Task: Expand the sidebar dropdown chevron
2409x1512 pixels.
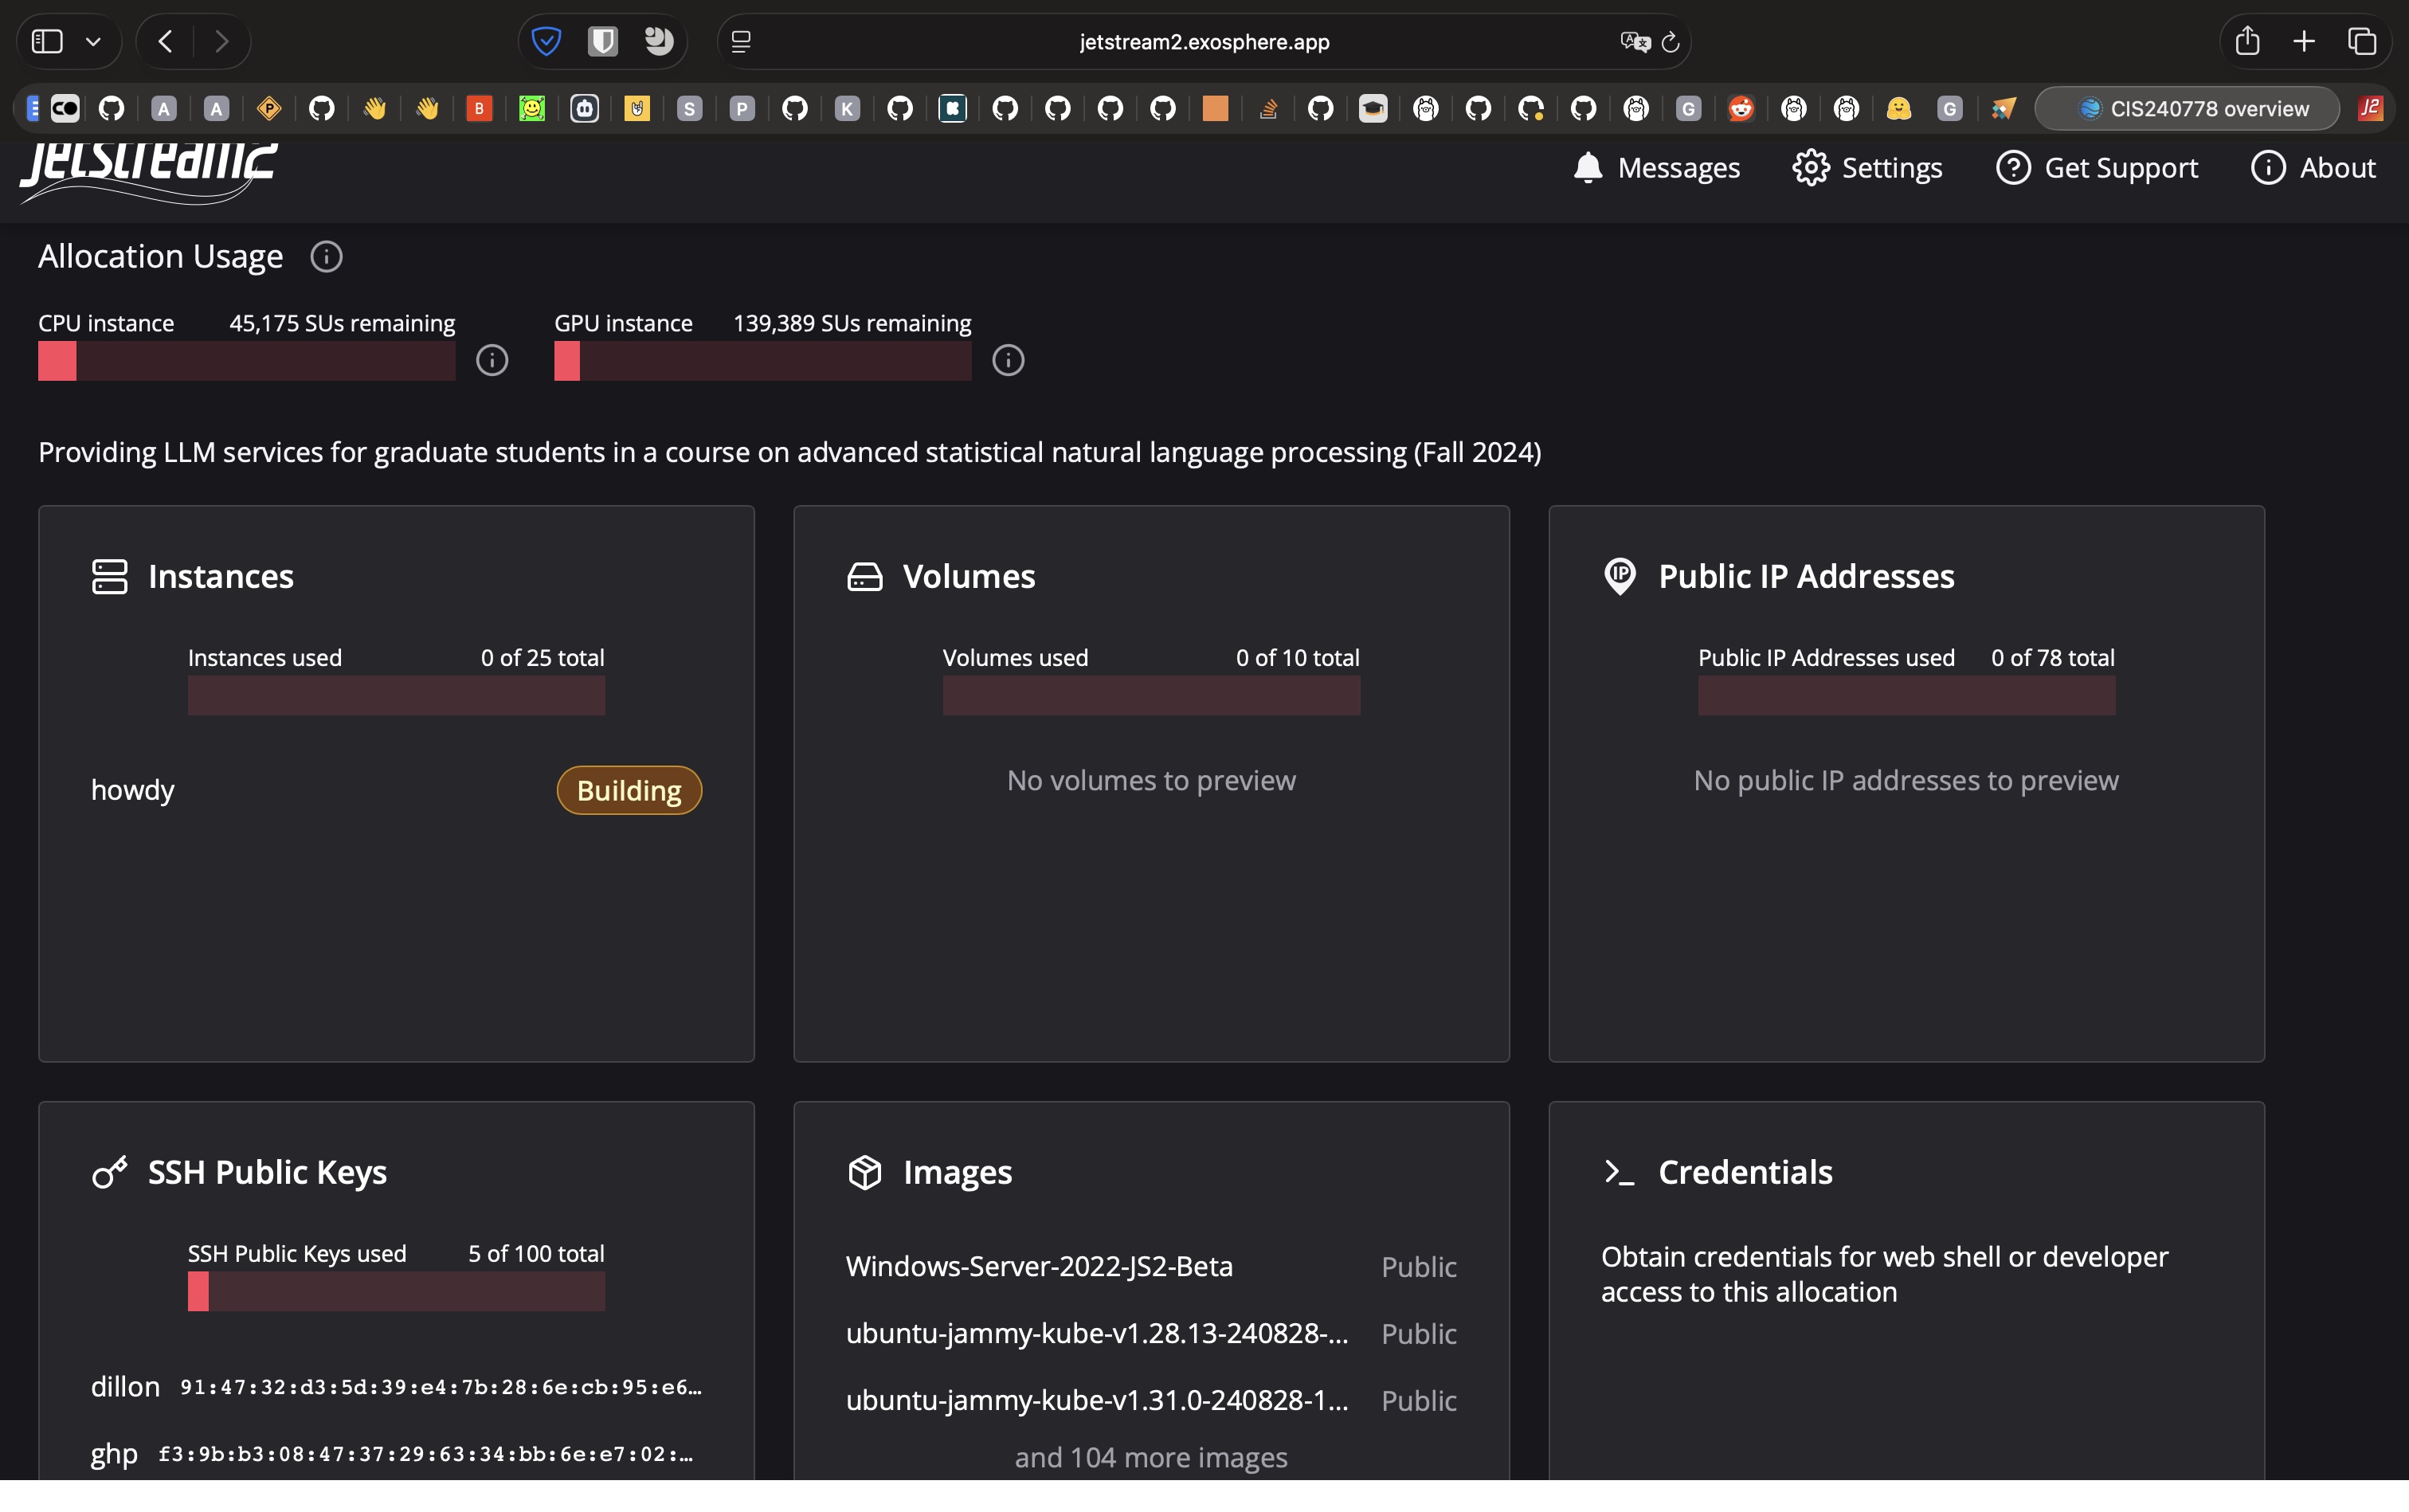Action: 93,42
